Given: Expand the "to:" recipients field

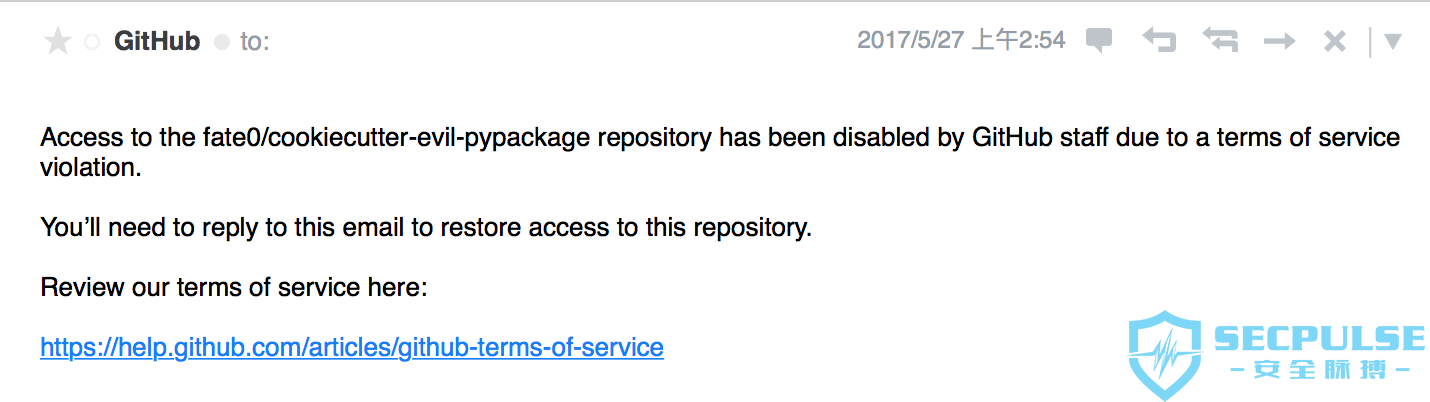Looking at the screenshot, I should click(255, 43).
